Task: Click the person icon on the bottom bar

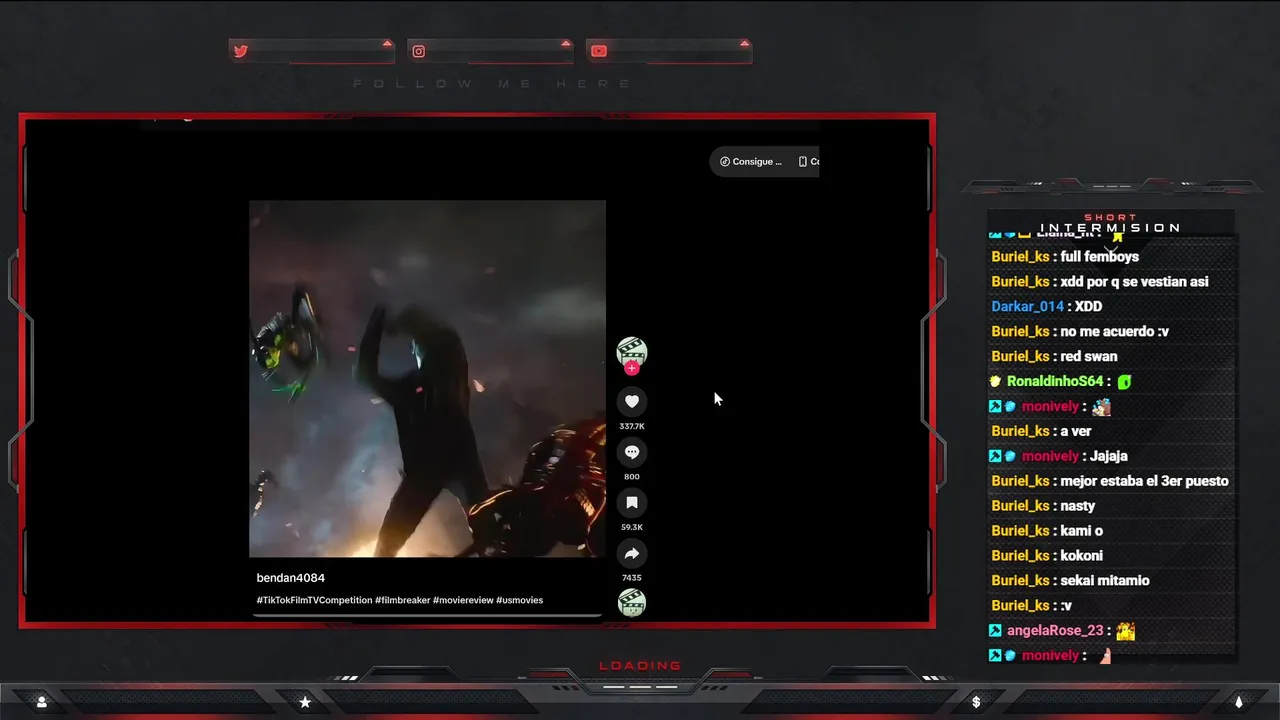Action: (42, 702)
